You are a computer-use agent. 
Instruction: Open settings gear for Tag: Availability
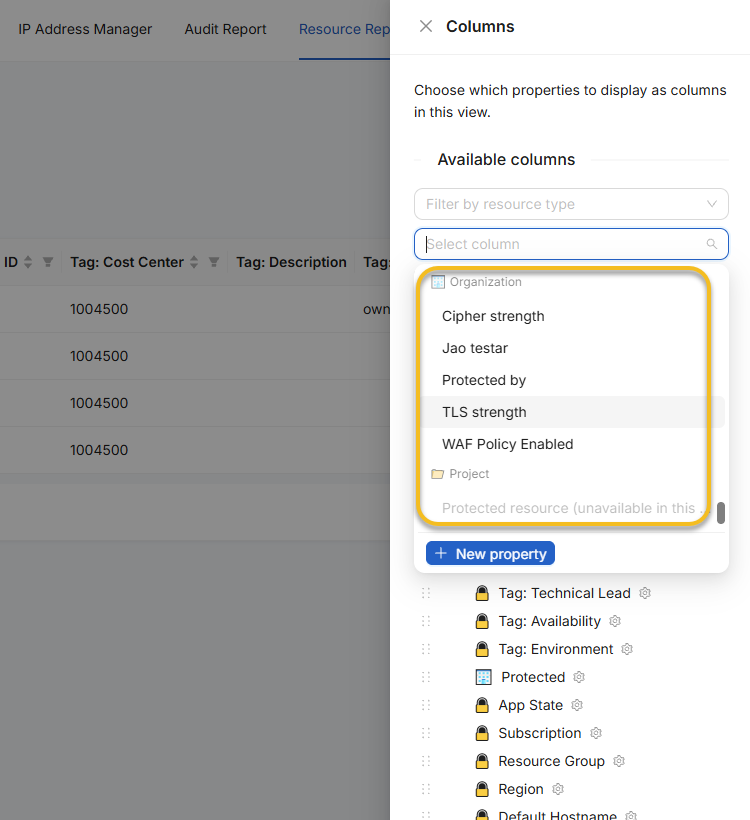tap(615, 621)
